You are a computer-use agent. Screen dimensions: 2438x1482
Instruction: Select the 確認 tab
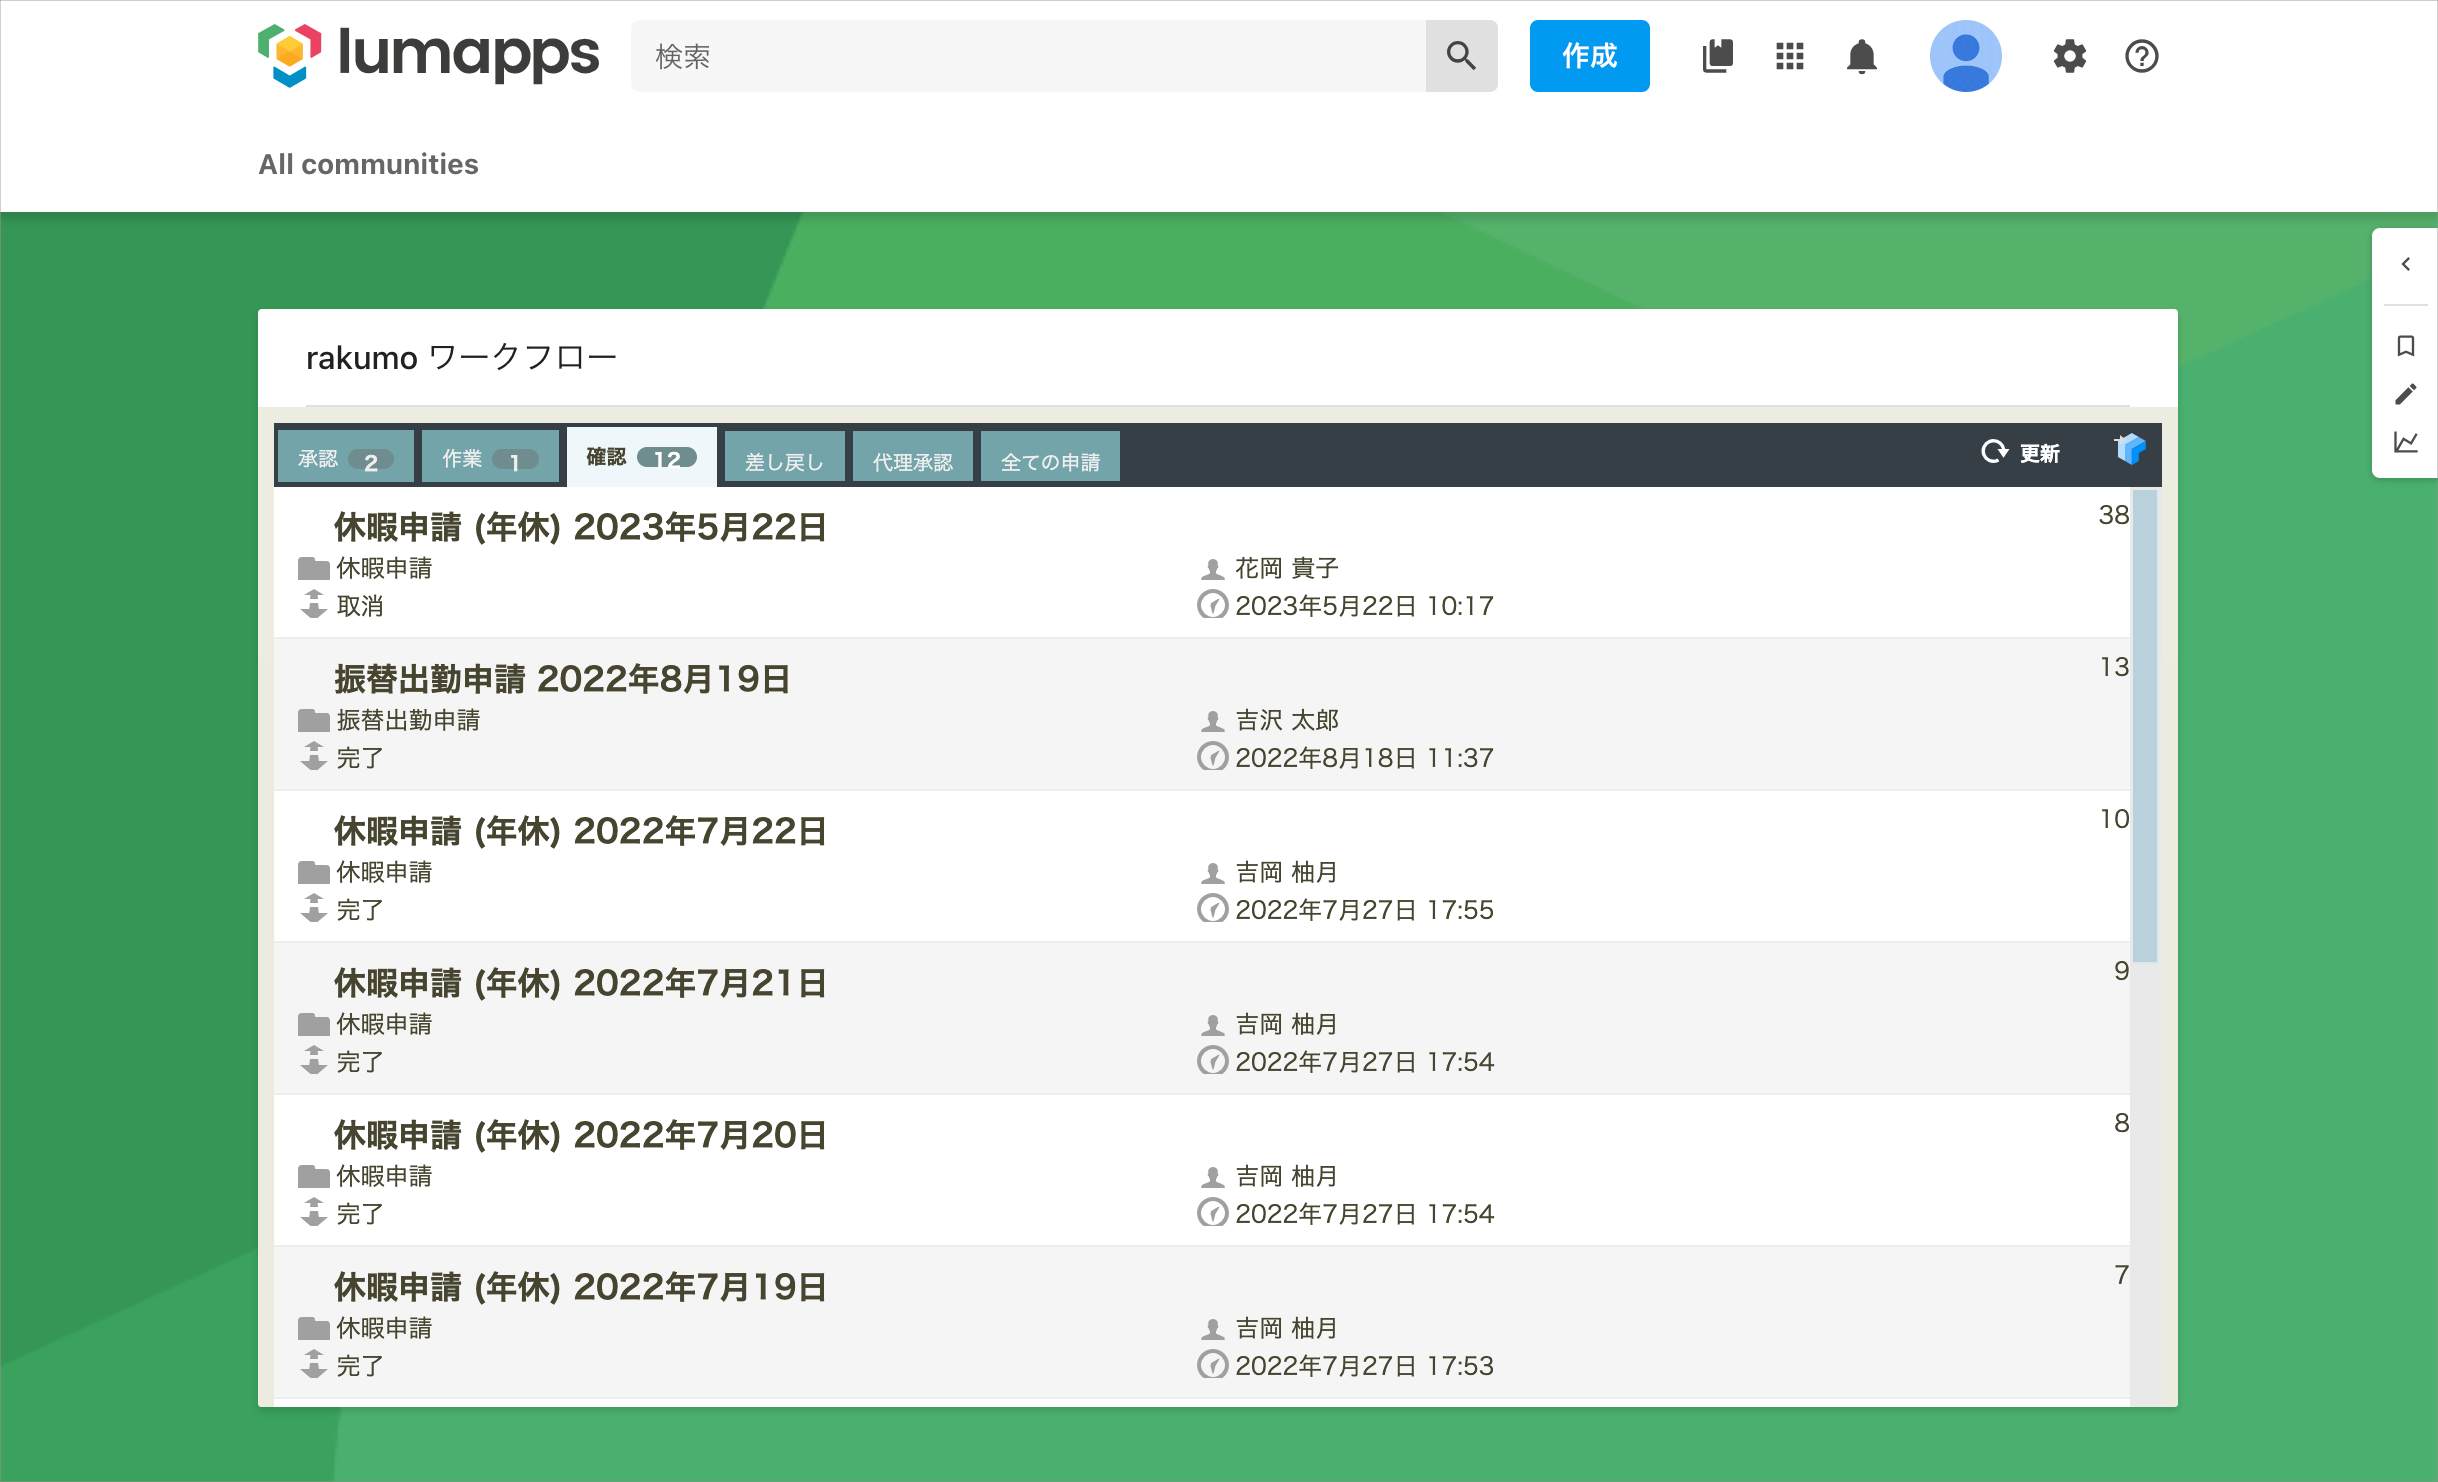641,457
